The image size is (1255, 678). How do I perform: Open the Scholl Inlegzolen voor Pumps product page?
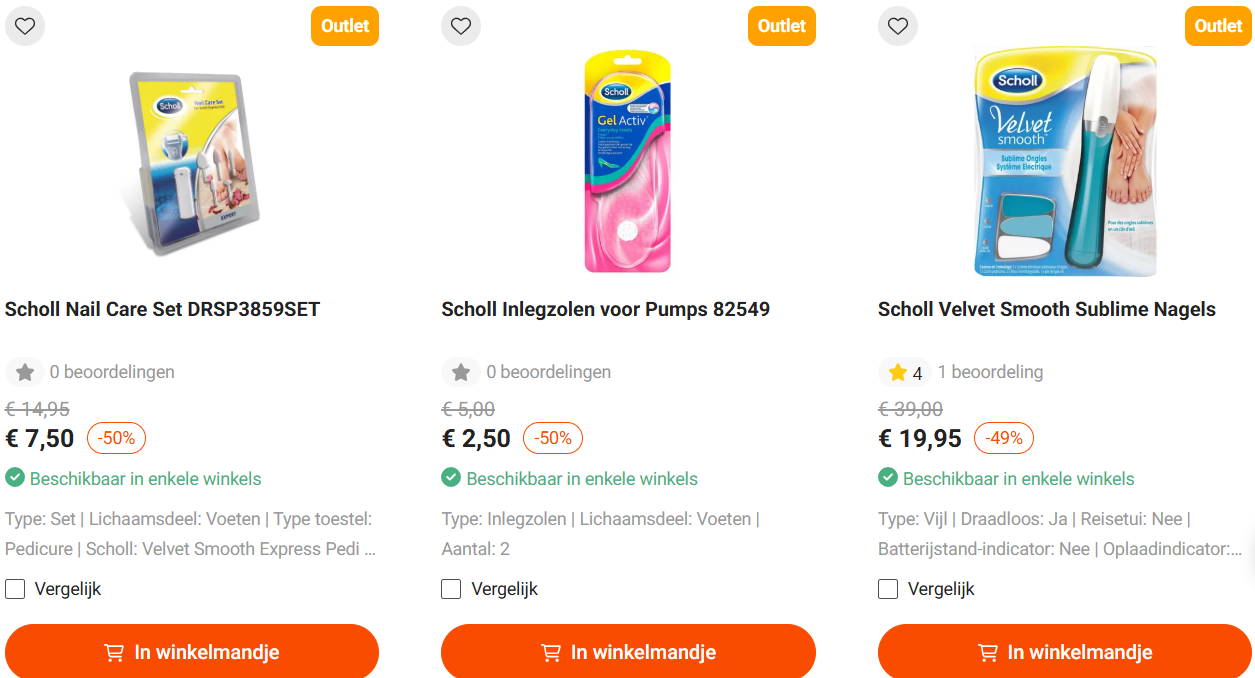605,309
